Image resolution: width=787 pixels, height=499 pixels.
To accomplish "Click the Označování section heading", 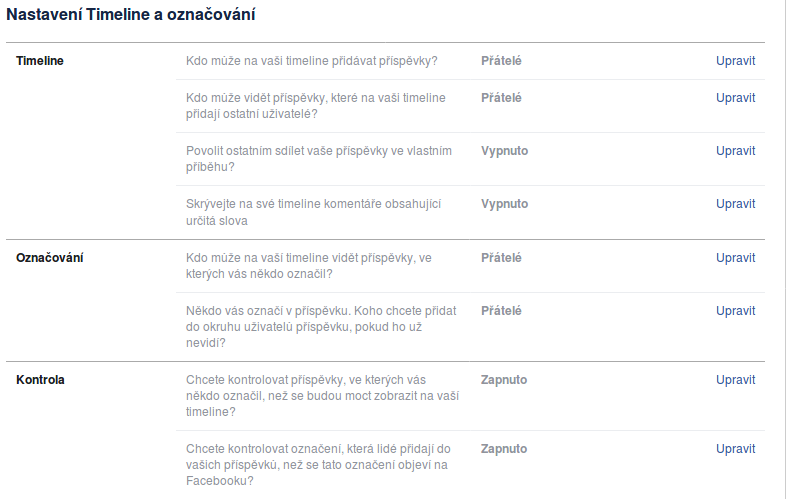I will (50, 258).
